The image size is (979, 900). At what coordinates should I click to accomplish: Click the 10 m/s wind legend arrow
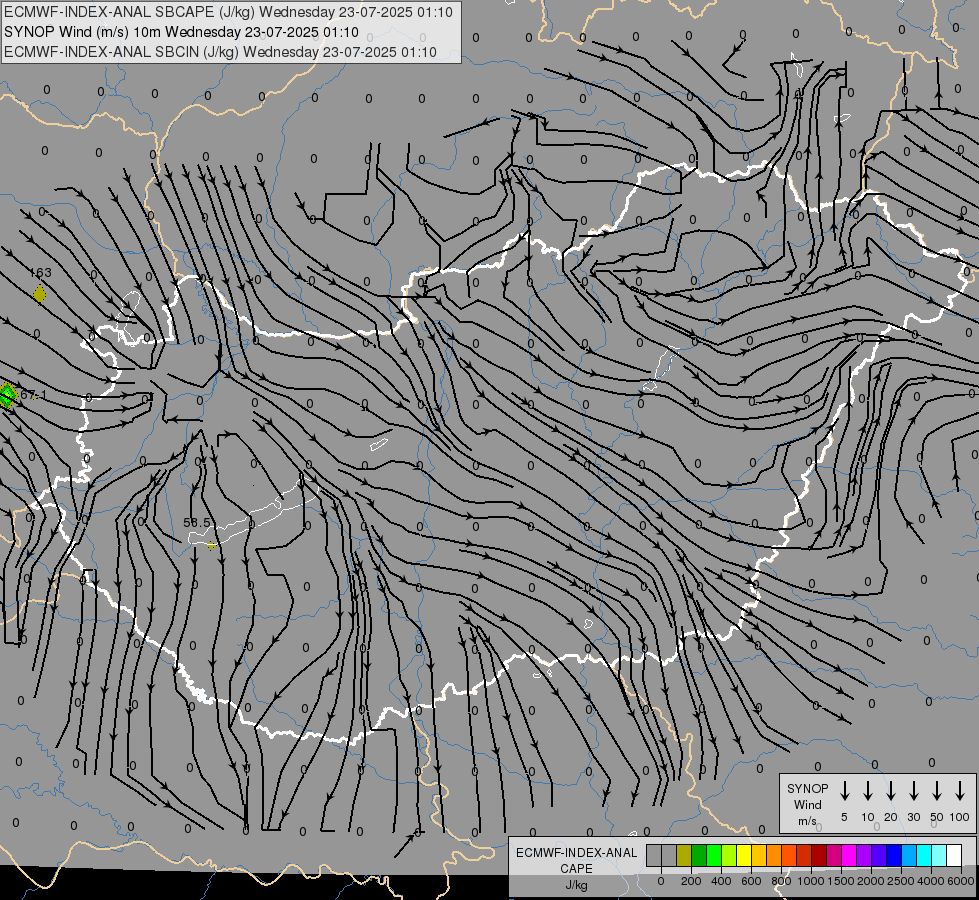867,791
